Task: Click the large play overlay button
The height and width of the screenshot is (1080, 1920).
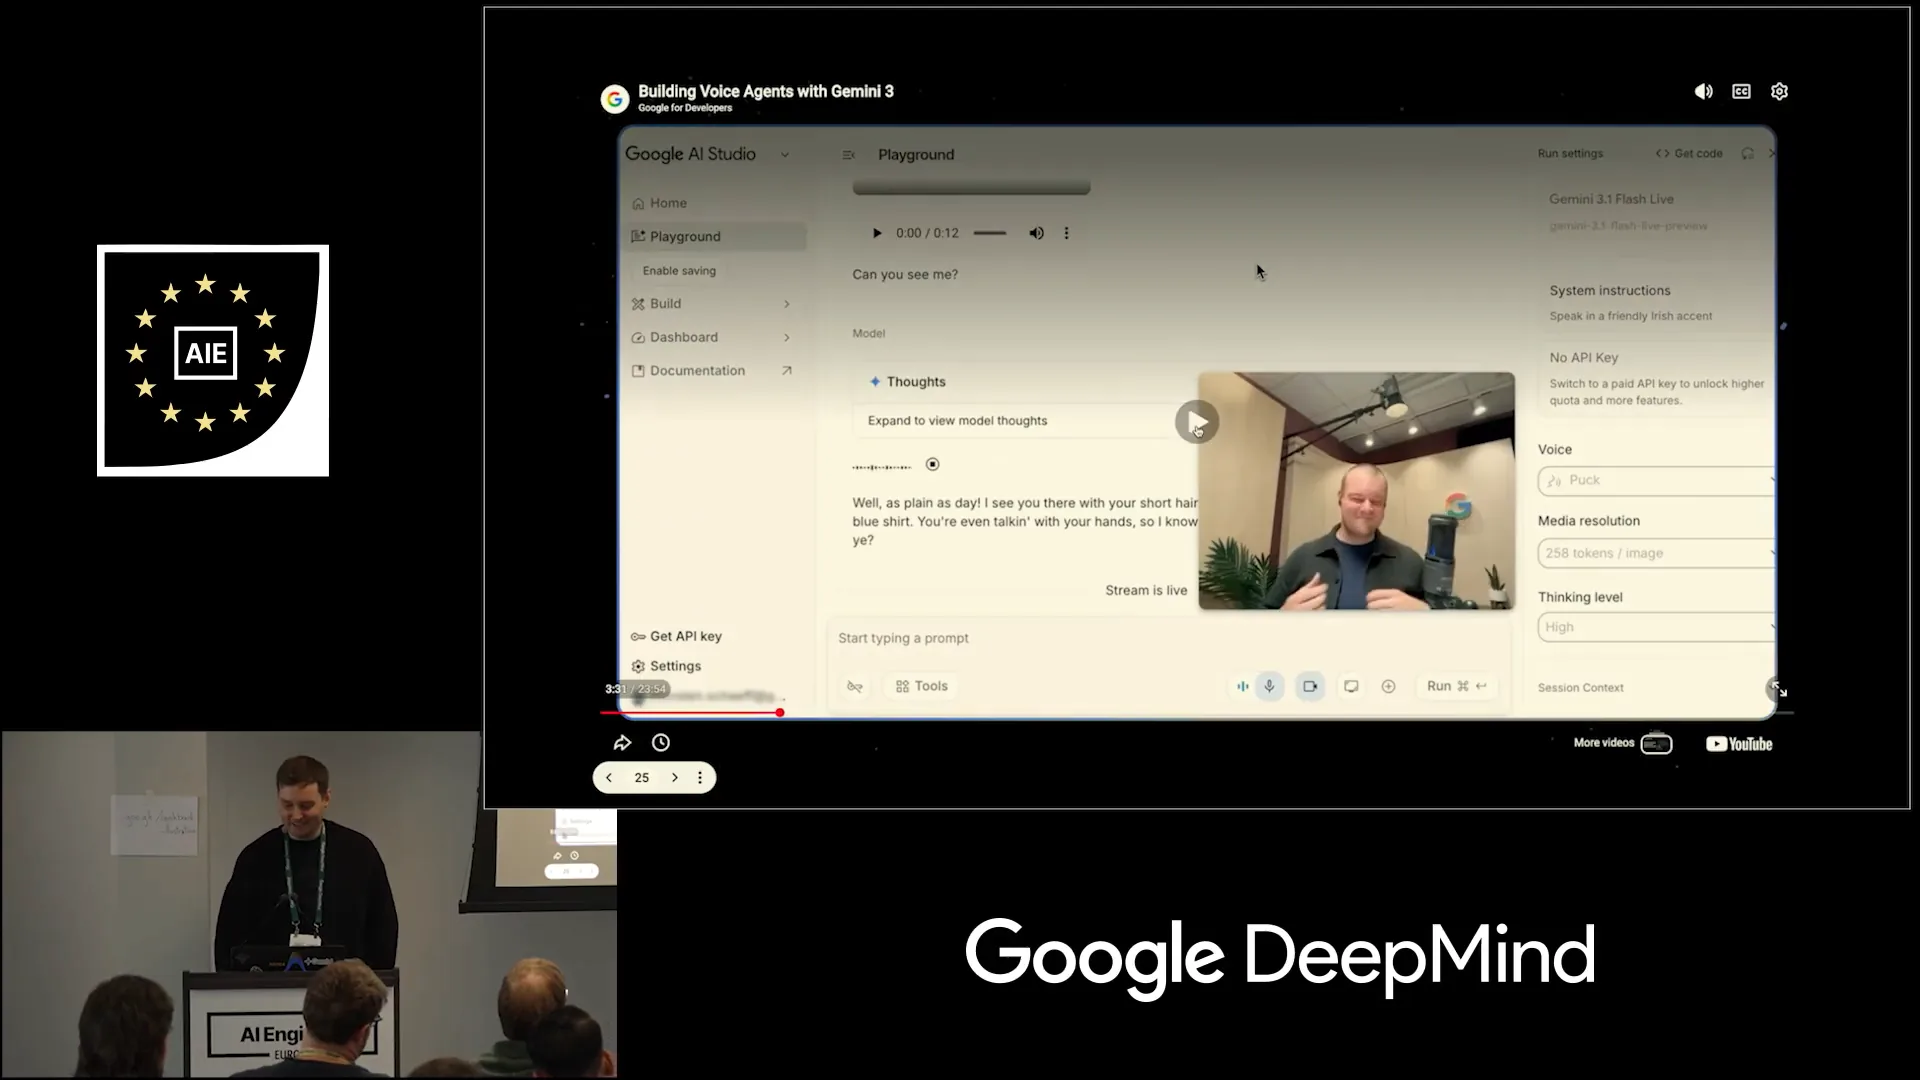Action: point(1196,422)
